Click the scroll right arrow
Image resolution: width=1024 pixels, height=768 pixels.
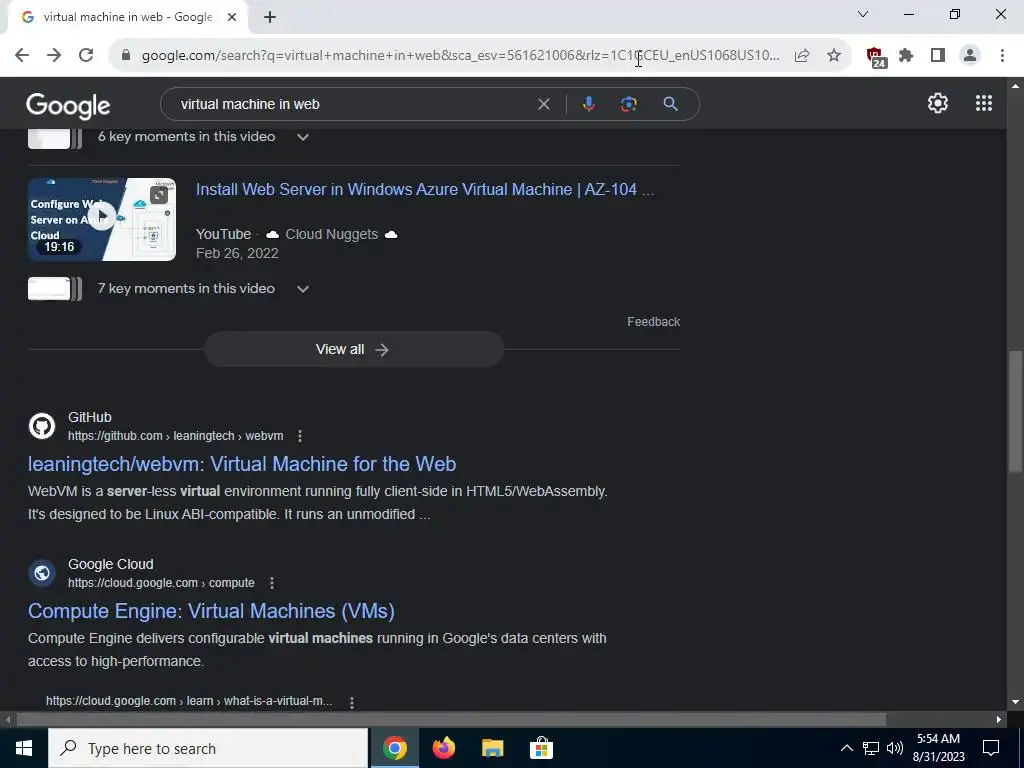tap(999, 720)
